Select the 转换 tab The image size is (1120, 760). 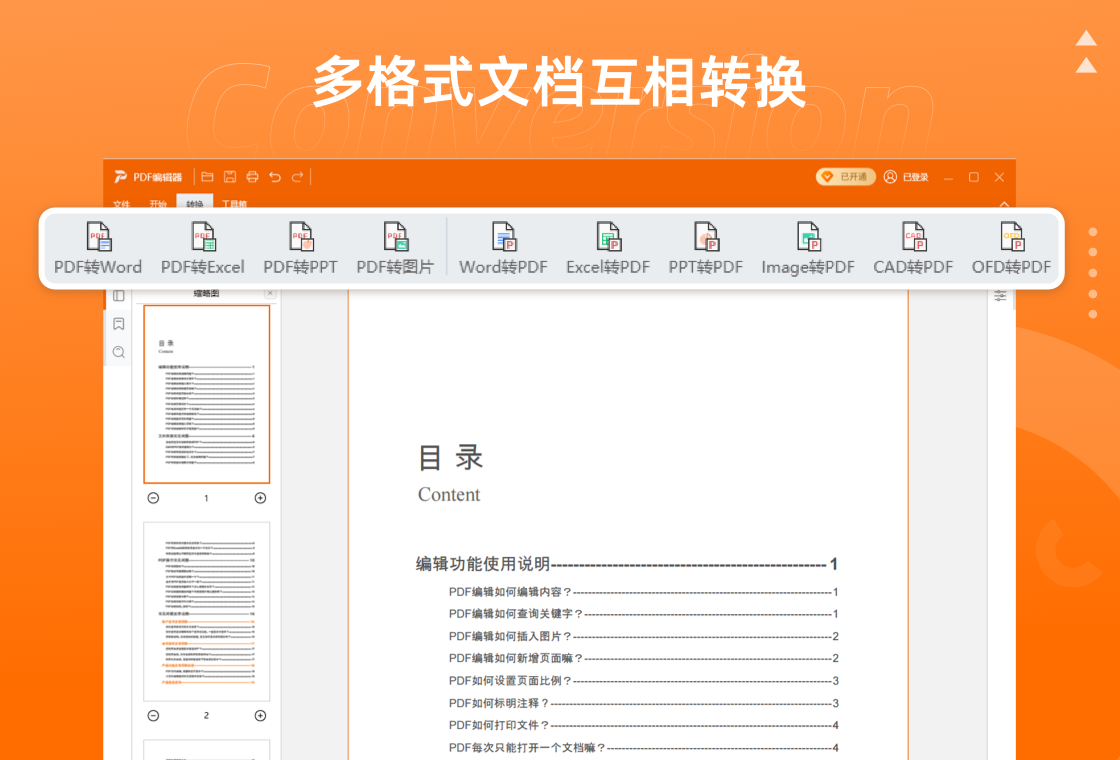pyautogui.click(x=195, y=203)
